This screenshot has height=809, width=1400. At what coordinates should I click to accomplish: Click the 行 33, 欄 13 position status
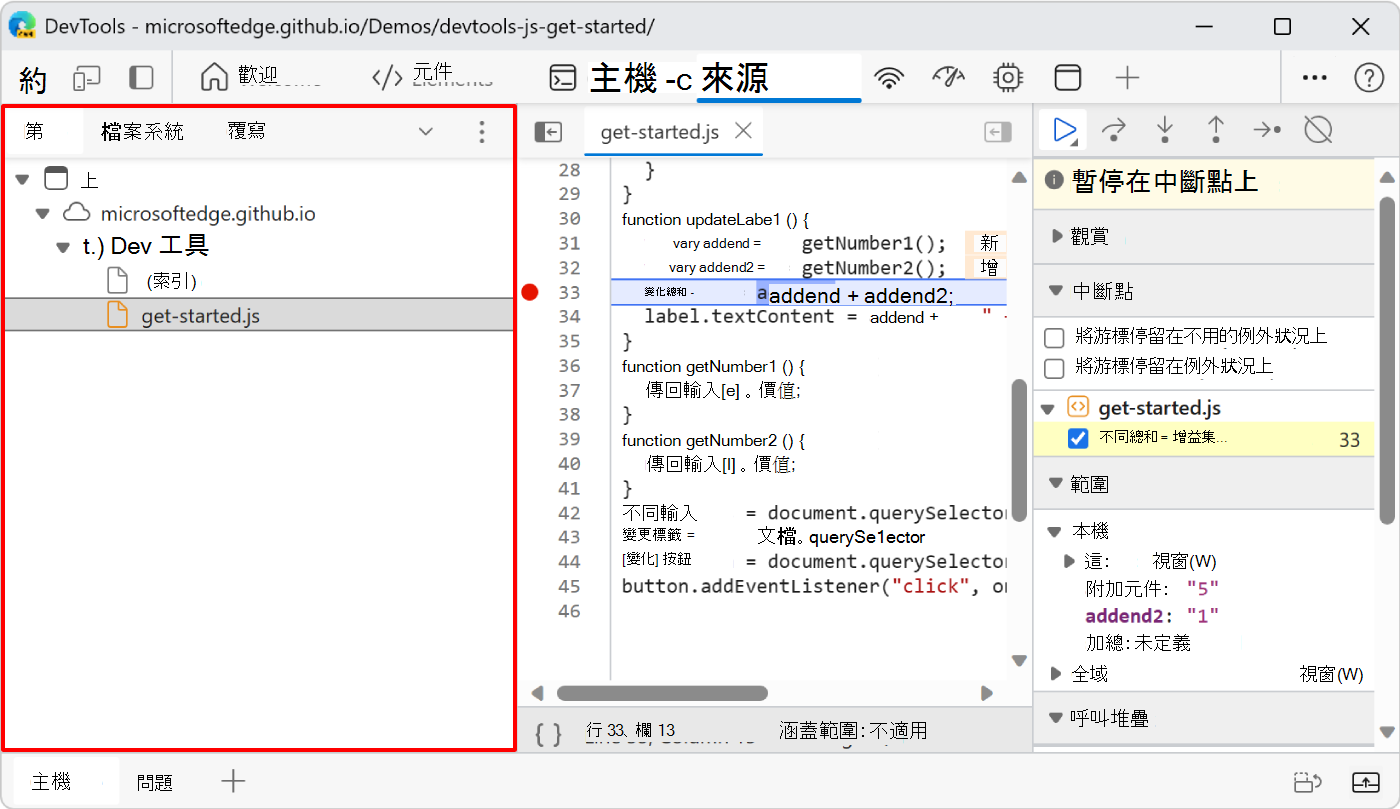pos(631,732)
